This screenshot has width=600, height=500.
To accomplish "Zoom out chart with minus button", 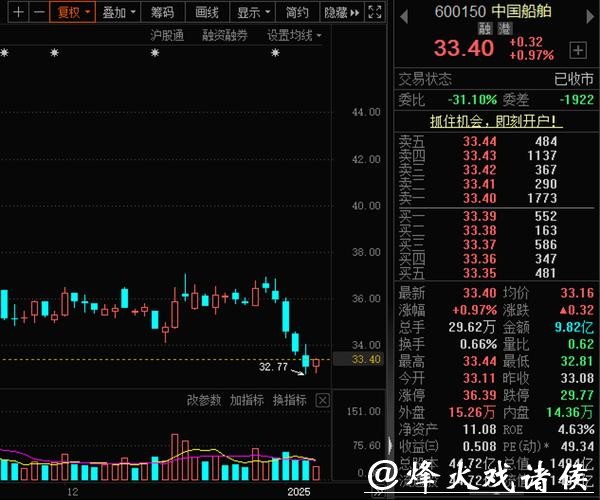I will 37,12.
